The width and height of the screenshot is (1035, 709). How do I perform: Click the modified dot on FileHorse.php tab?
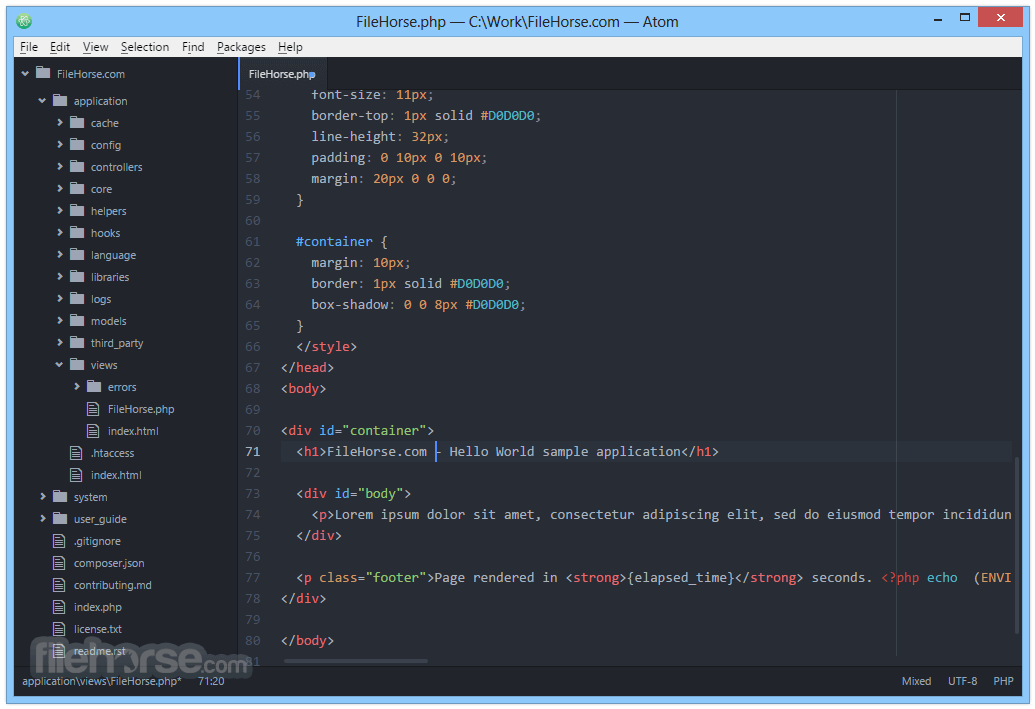(312, 75)
